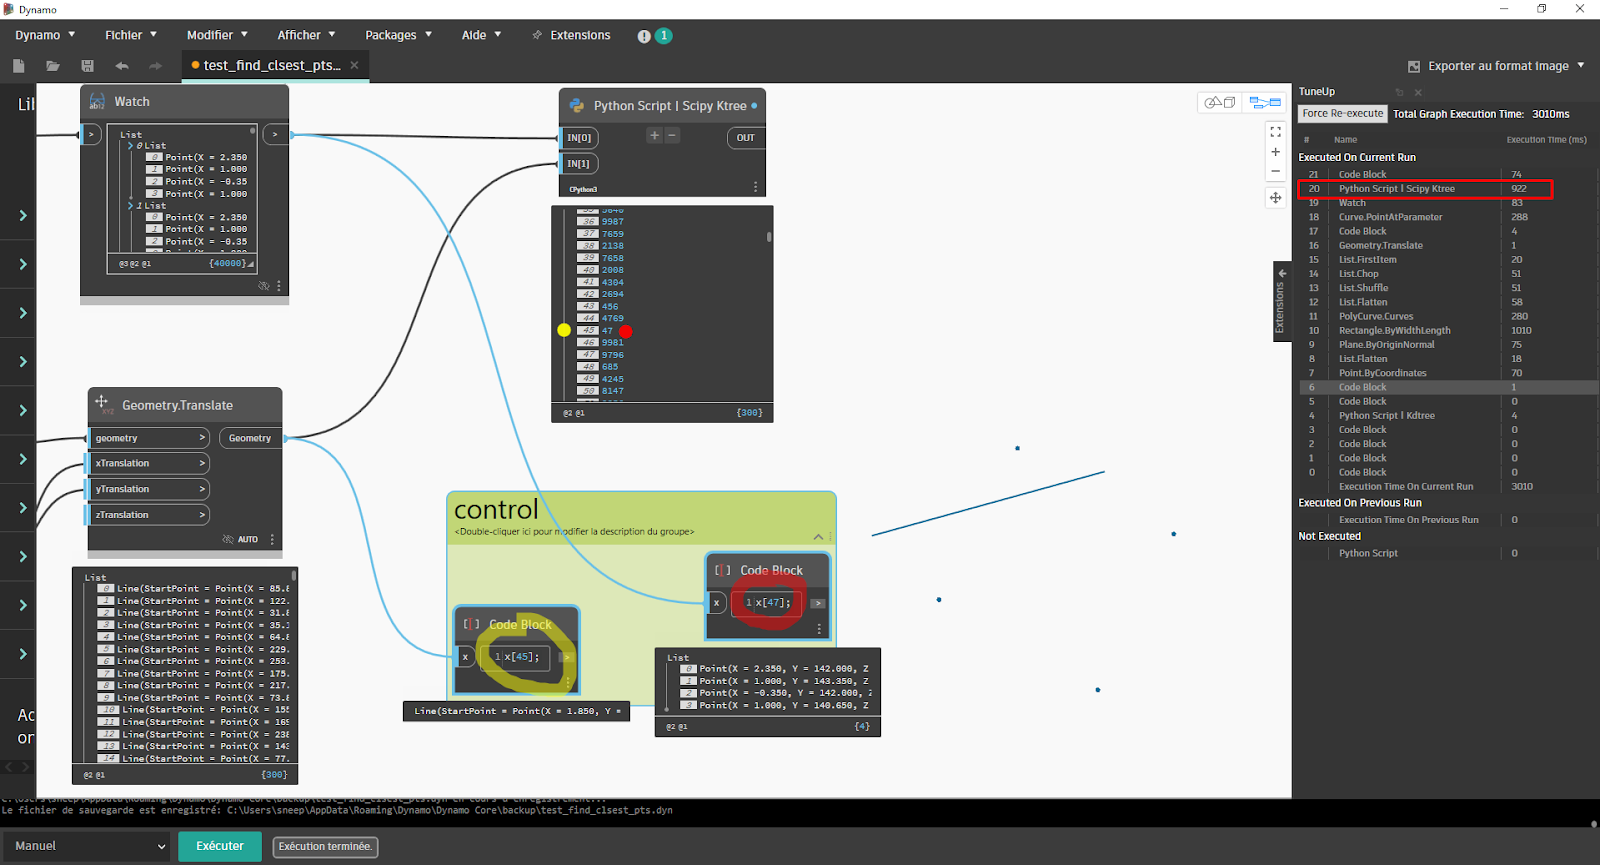Viewport: 1600px width, 865px height.
Task: Open the Fichier menu
Action: (x=131, y=35)
